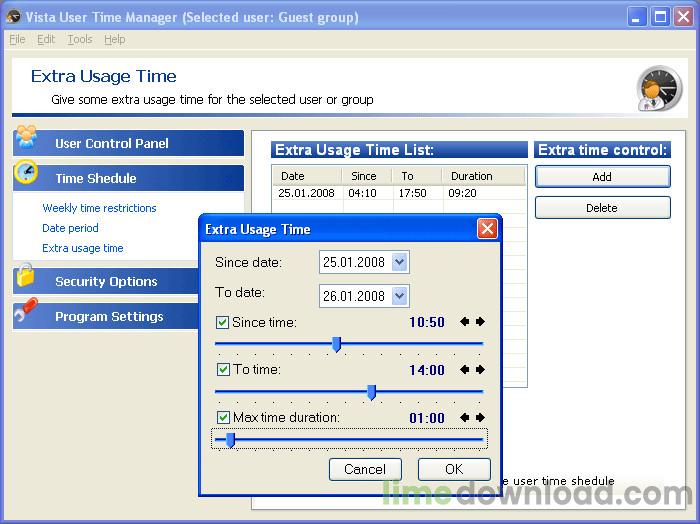The image size is (700, 524).
Task: Click the Time Shedule clock icon
Action: tap(25, 172)
